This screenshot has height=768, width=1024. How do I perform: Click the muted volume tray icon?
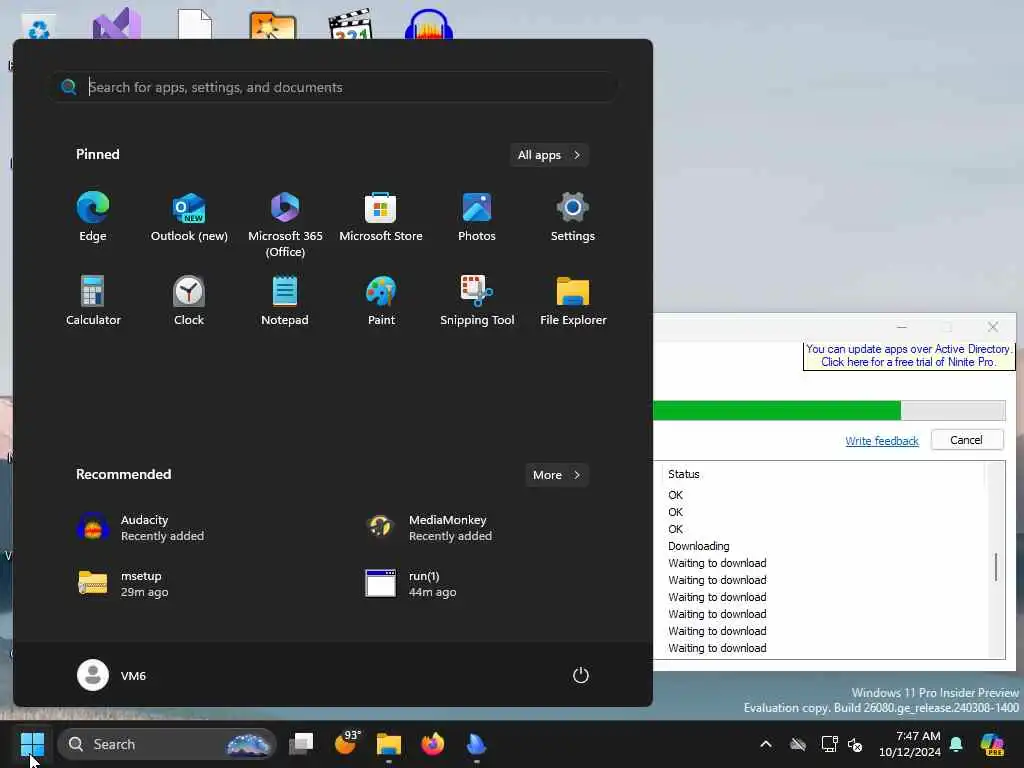(x=855, y=744)
